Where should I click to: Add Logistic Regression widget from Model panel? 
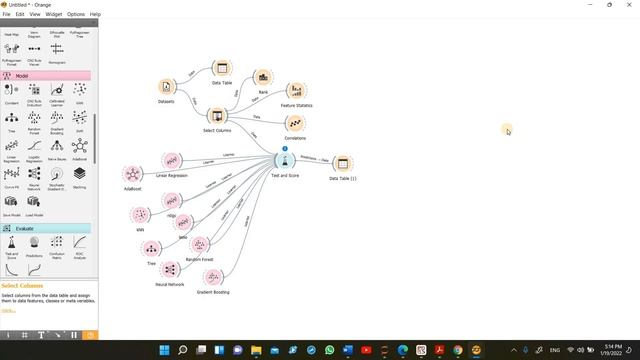[x=34, y=150]
